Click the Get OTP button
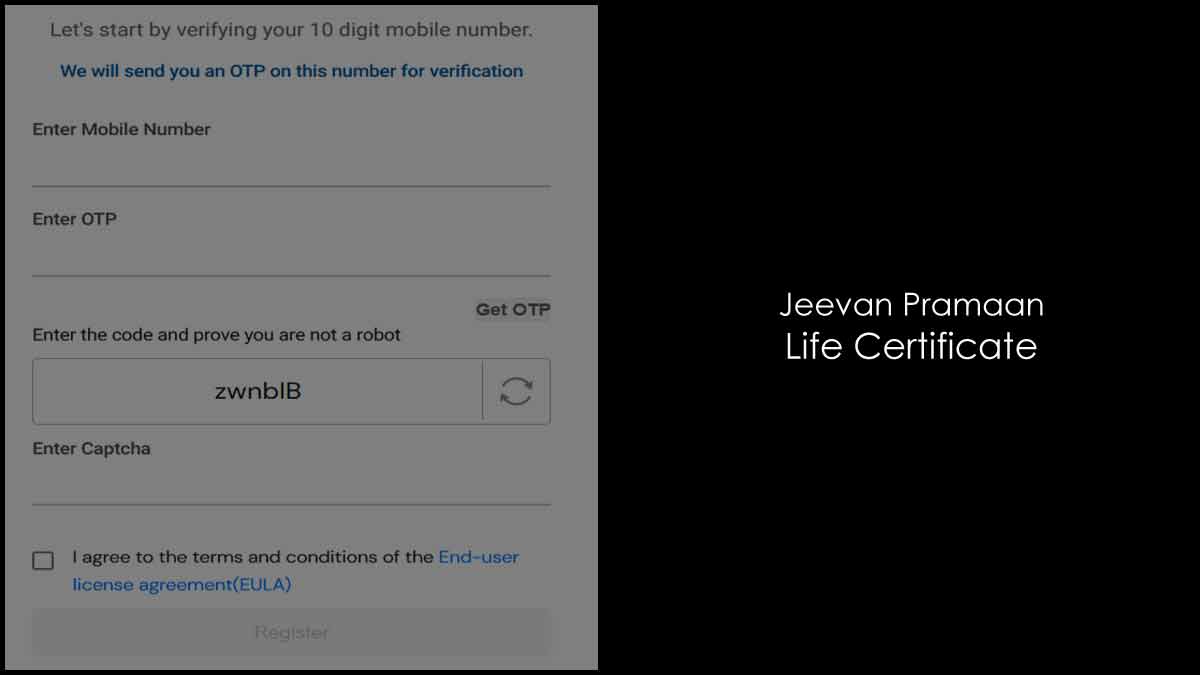The height and width of the screenshot is (675, 1200). click(x=512, y=310)
